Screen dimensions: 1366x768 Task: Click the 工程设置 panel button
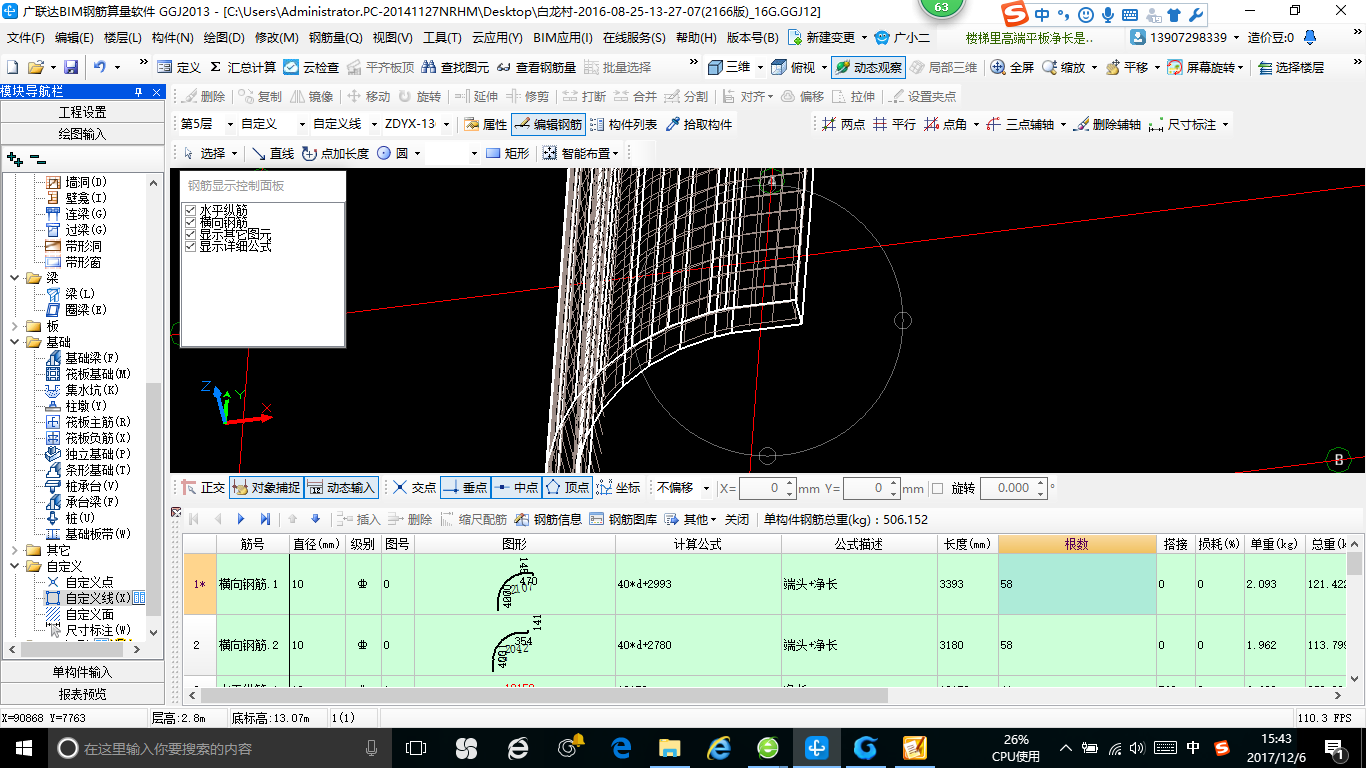click(x=82, y=112)
